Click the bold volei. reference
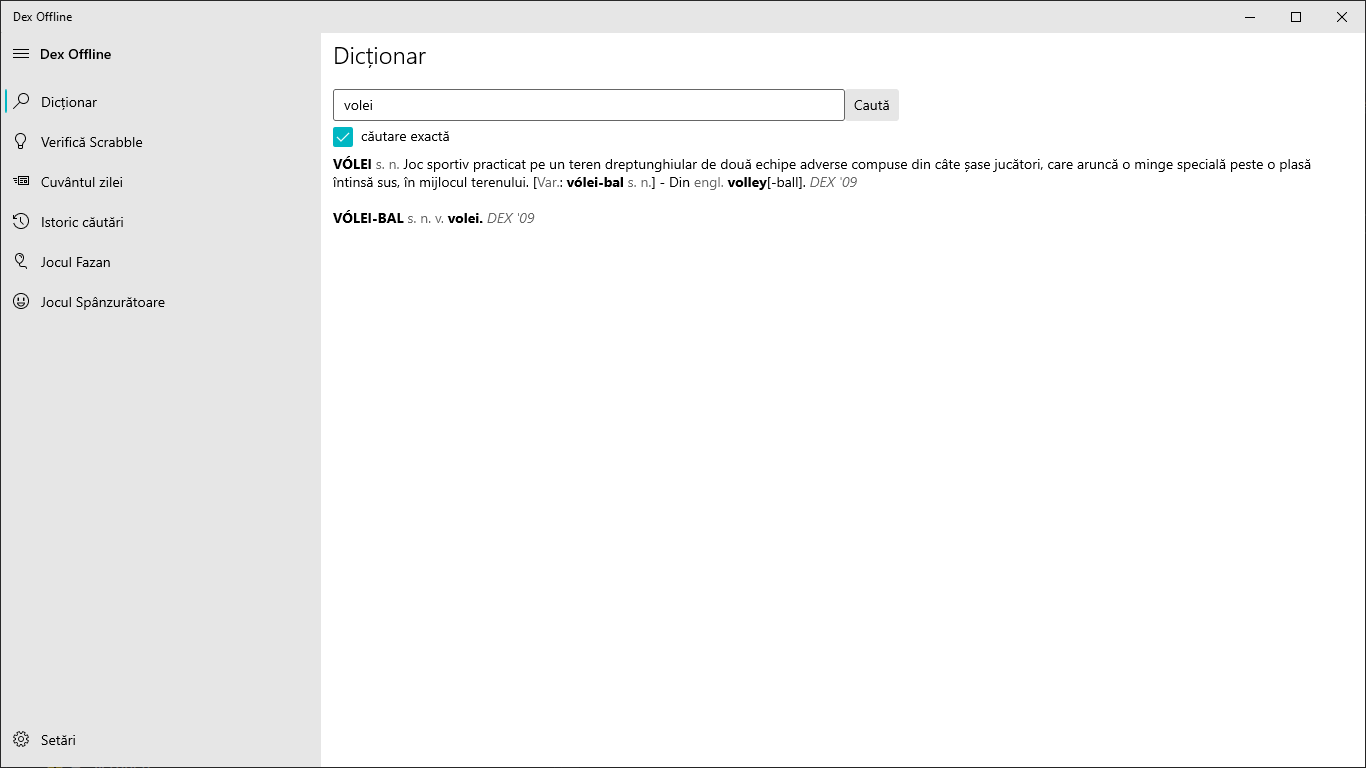The image size is (1366, 768). (465, 218)
